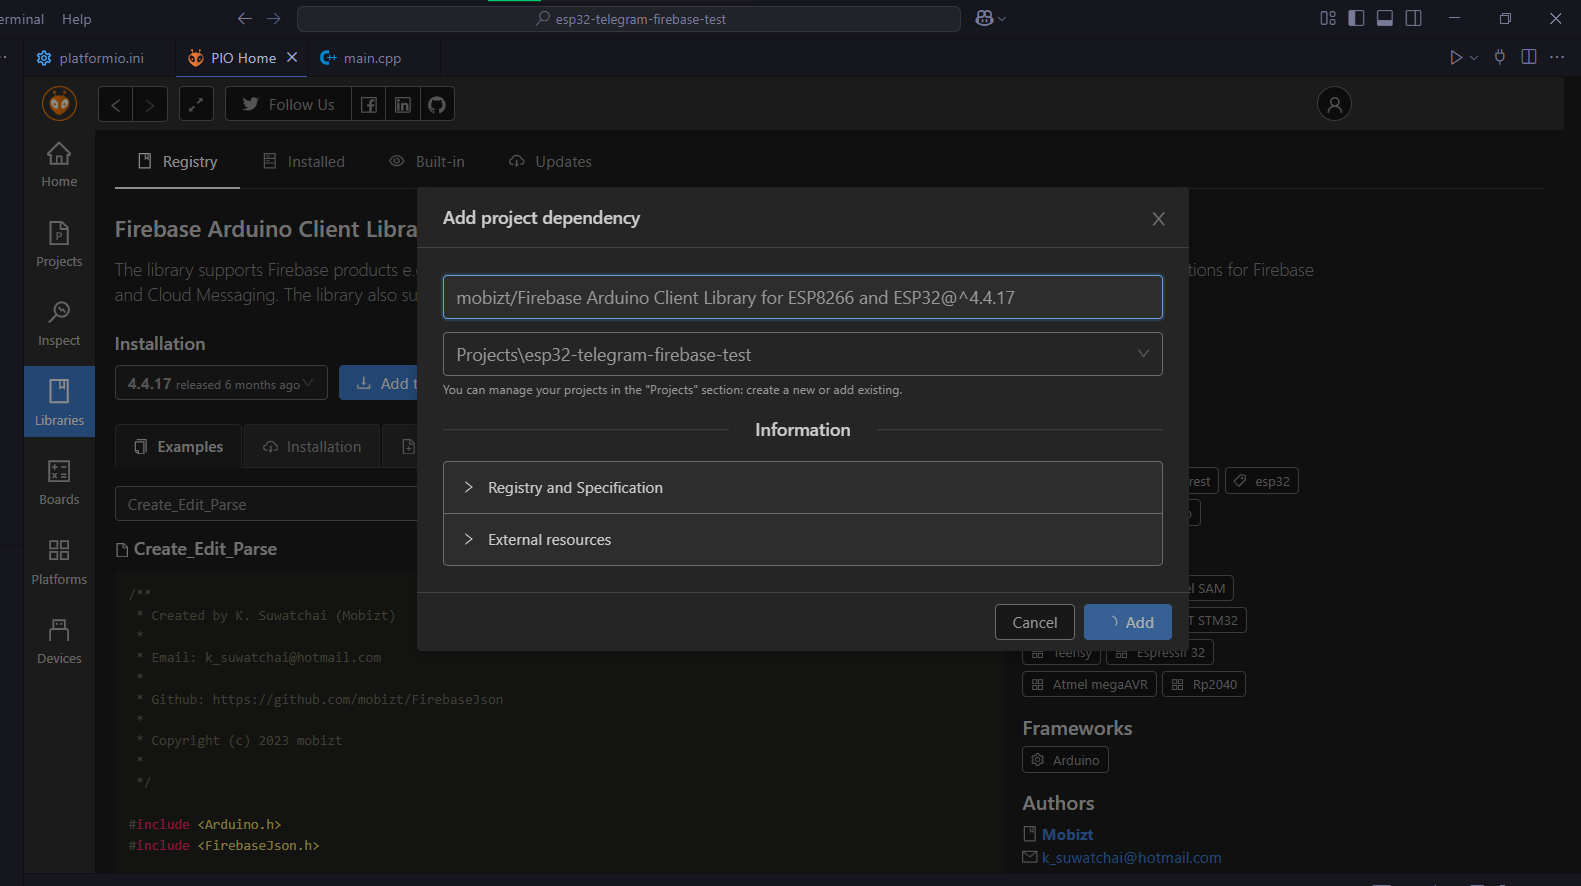Click the Atmel megaAVR platform tag
This screenshot has width=1581, height=886.
1089,684
